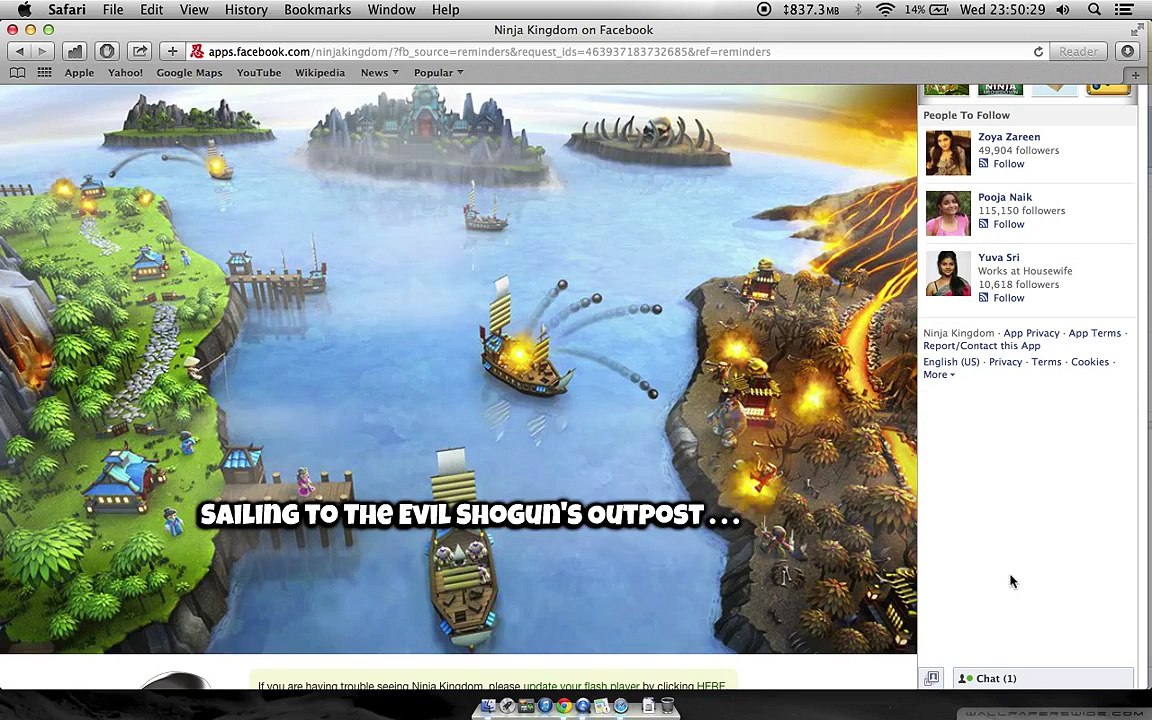Open the App Privacy link
This screenshot has width=1152, height=720.
(x=1032, y=333)
